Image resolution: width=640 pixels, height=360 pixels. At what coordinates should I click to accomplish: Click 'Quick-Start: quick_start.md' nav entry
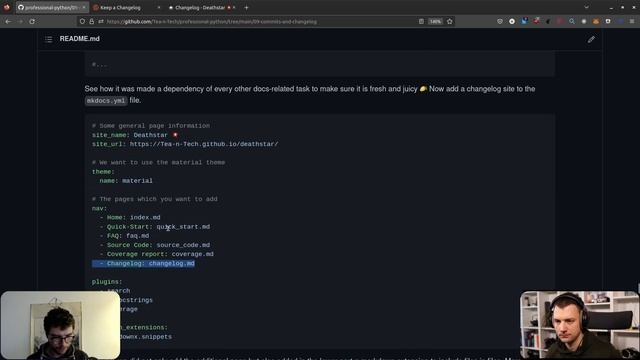pyautogui.click(x=155, y=227)
